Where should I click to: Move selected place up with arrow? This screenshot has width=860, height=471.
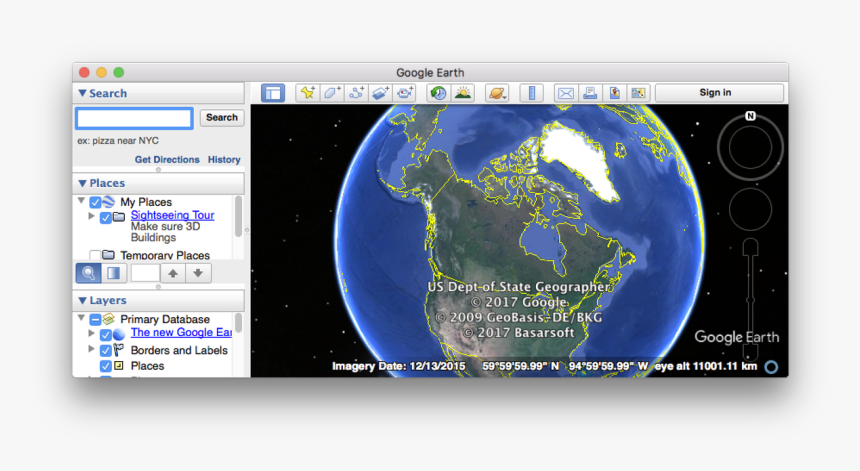(173, 273)
